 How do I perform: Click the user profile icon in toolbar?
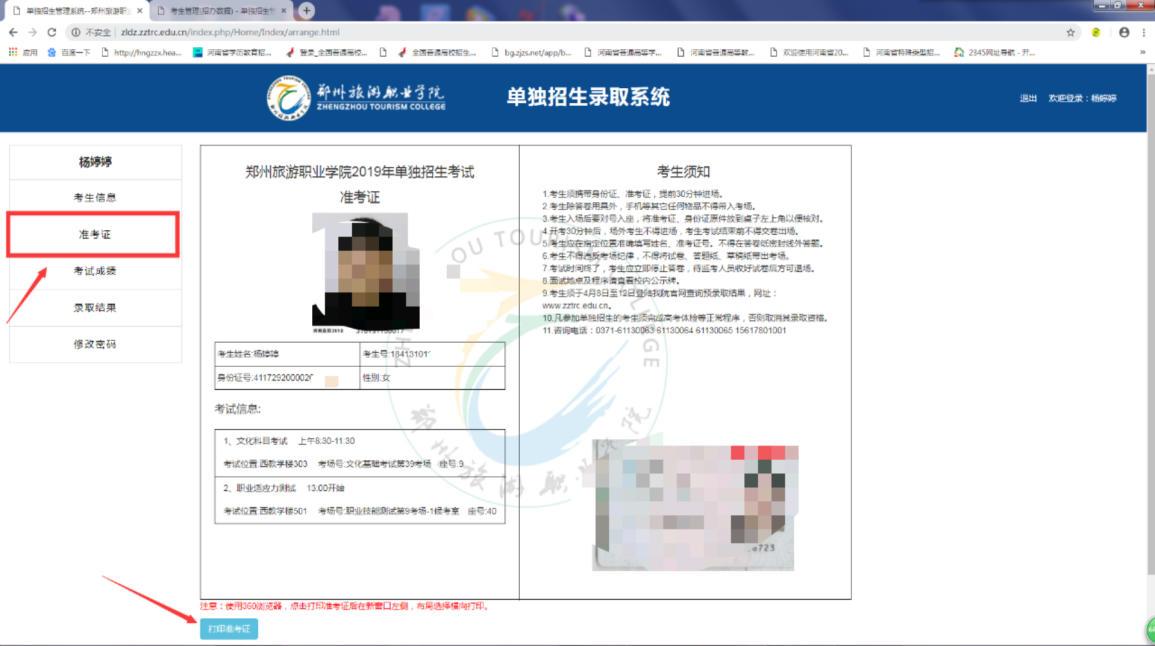coord(1124,32)
